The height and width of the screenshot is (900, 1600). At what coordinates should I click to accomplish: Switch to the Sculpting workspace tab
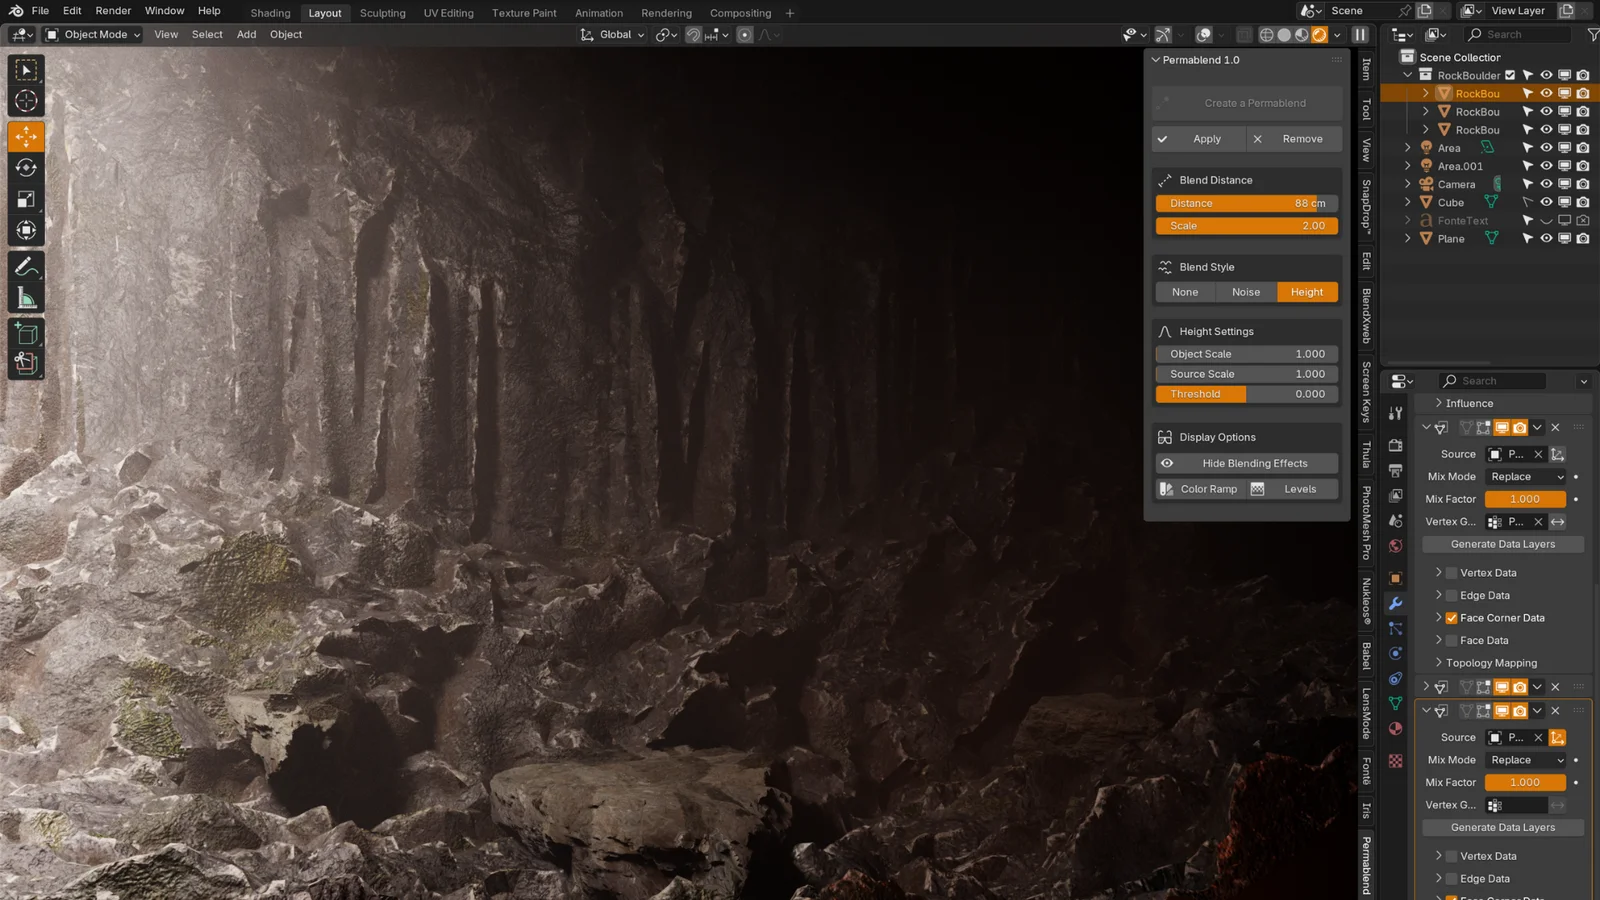click(382, 13)
